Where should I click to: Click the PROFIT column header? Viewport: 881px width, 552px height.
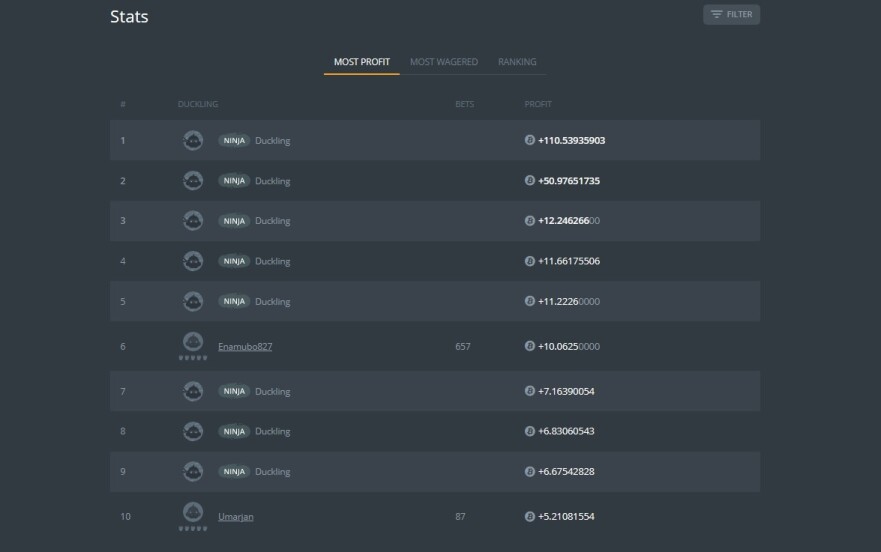click(x=538, y=104)
